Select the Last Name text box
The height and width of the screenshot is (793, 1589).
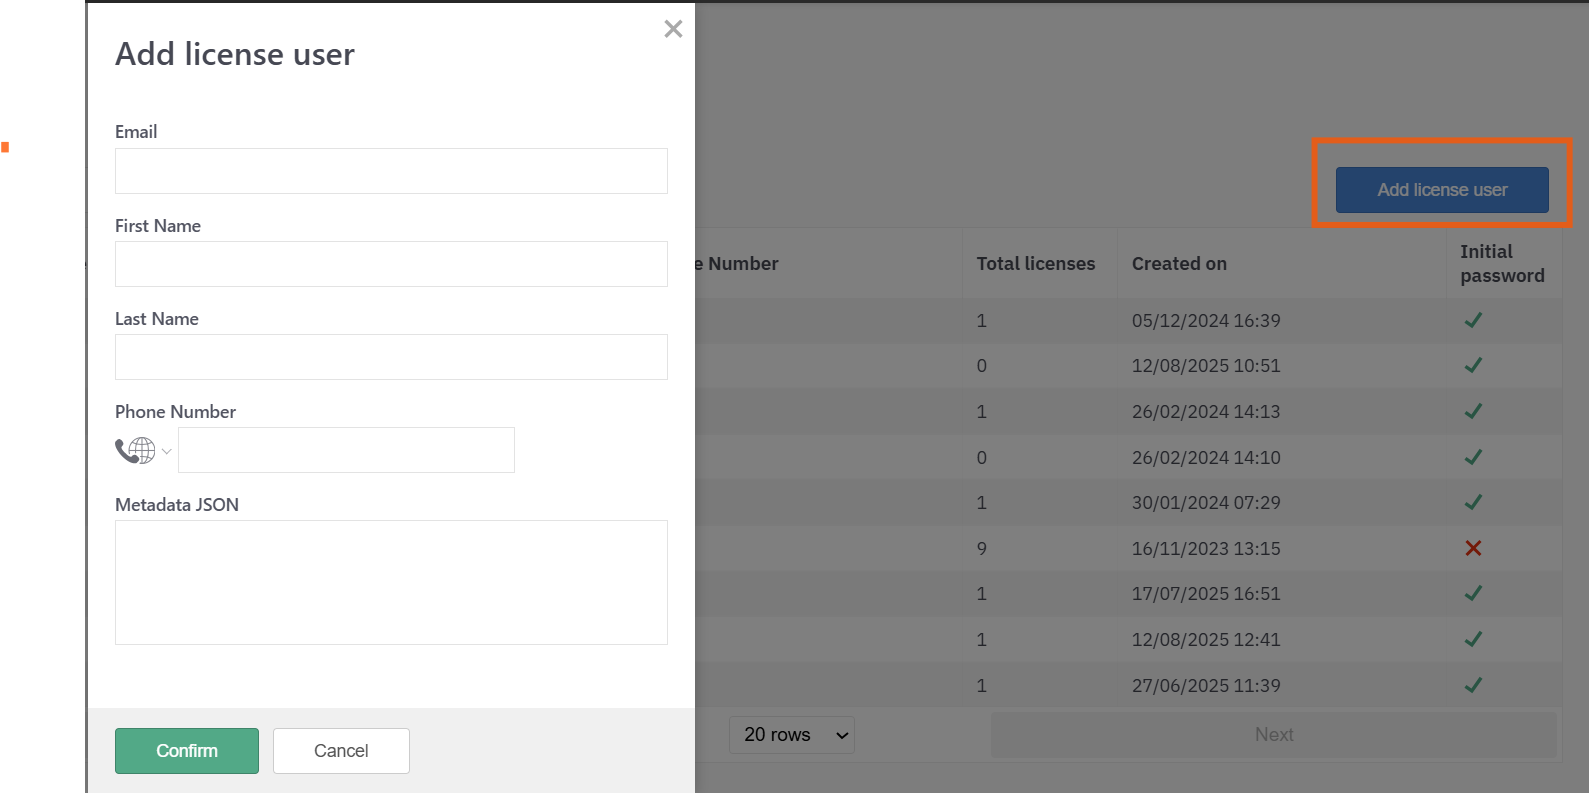391,357
